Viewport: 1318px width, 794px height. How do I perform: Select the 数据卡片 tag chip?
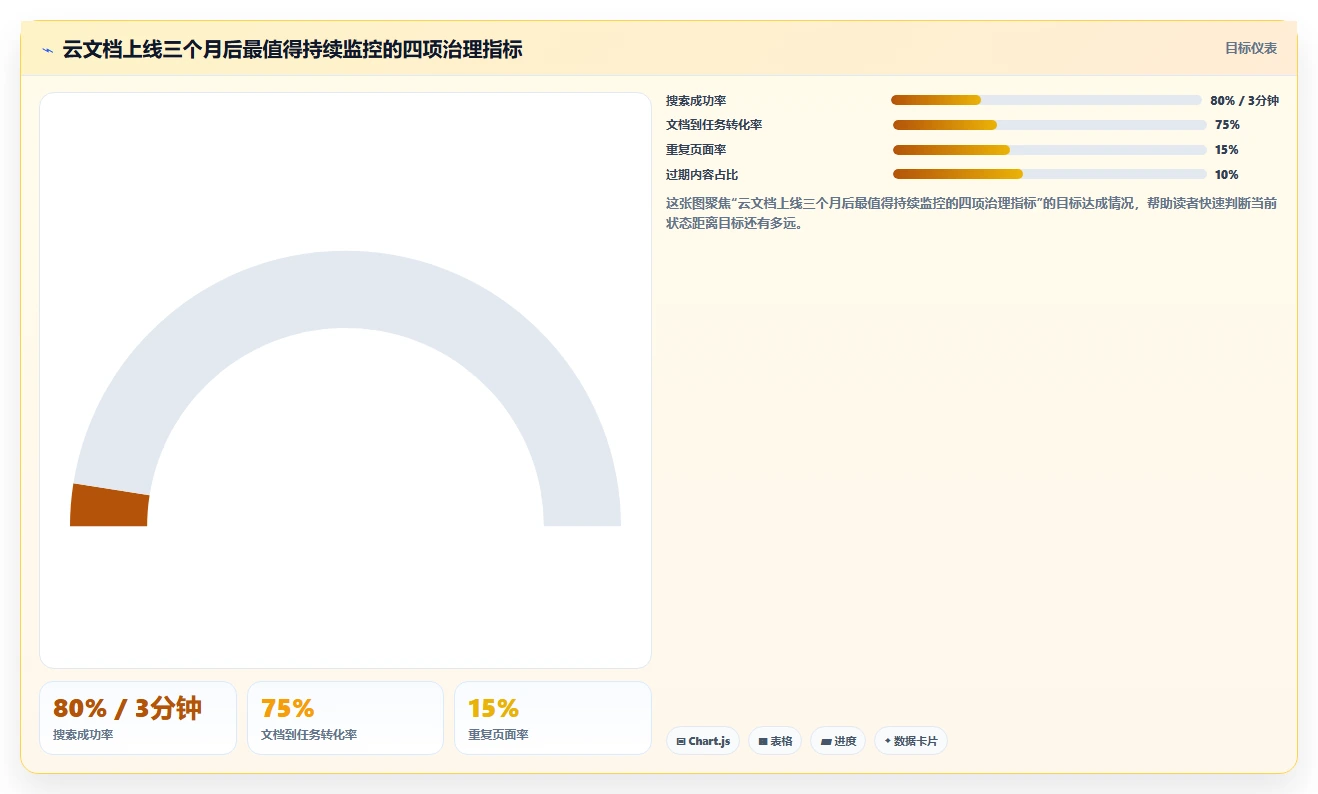[911, 741]
